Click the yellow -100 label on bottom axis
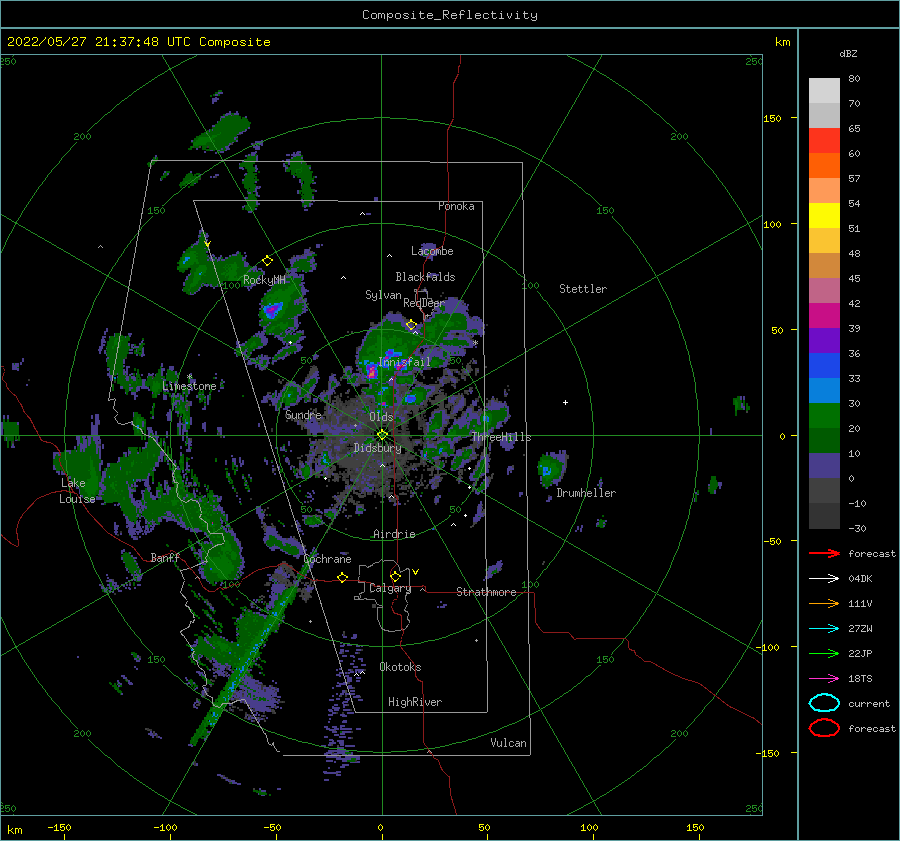This screenshot has height=841, width=900. click(x=165, y=828)
